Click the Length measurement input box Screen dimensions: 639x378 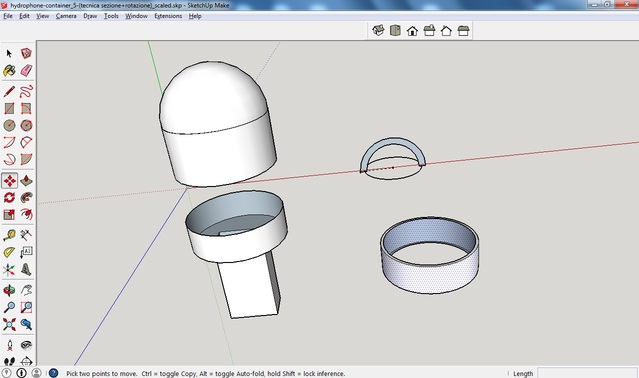point(587,373)
